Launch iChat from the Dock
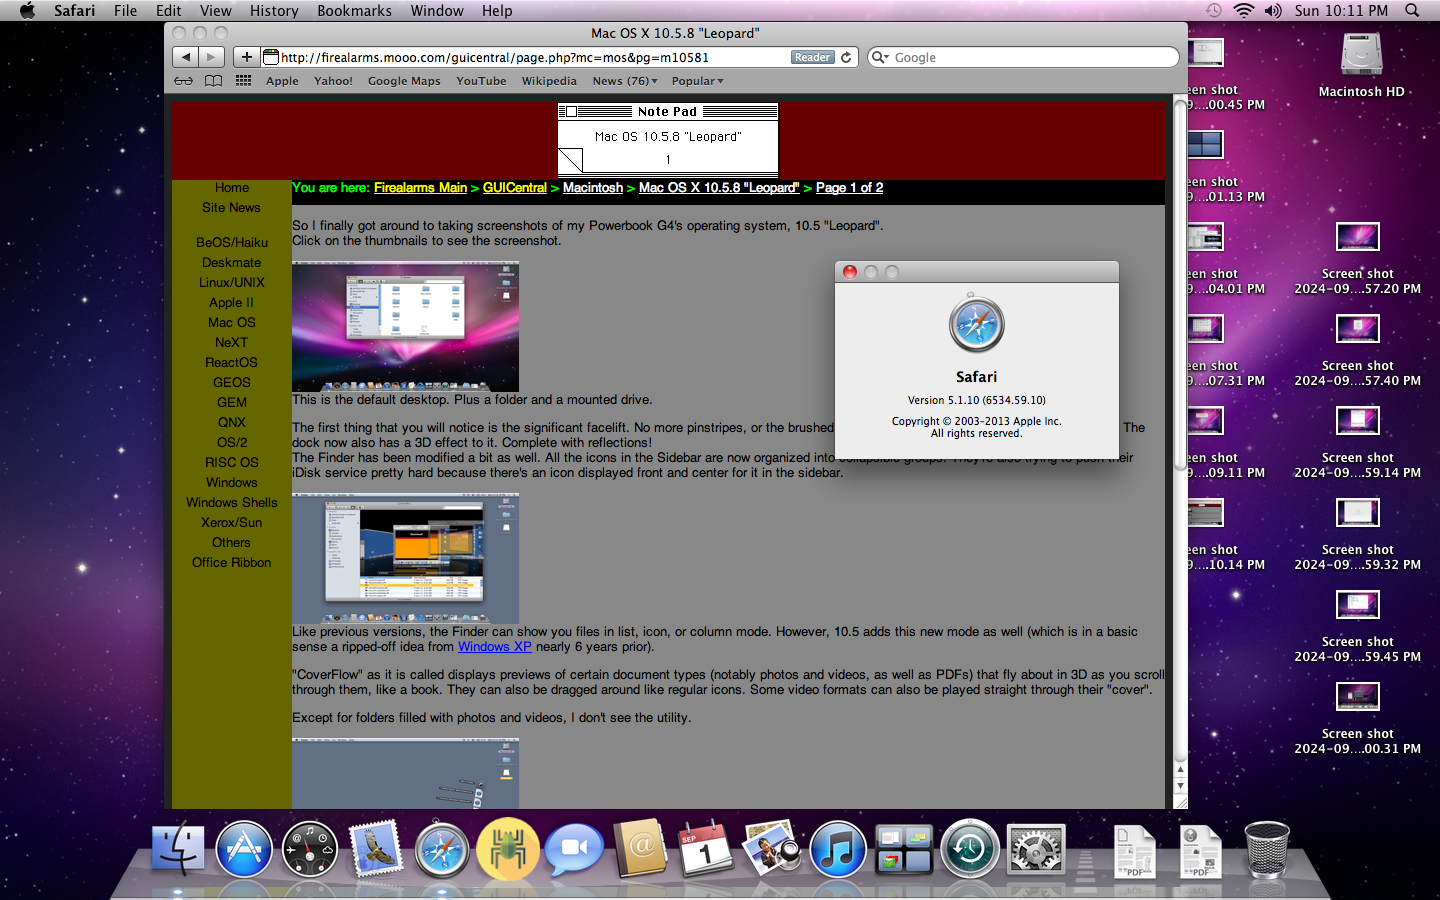This screenshot has height=900, width=1440. pyautogui.click(x=574, y=849)
